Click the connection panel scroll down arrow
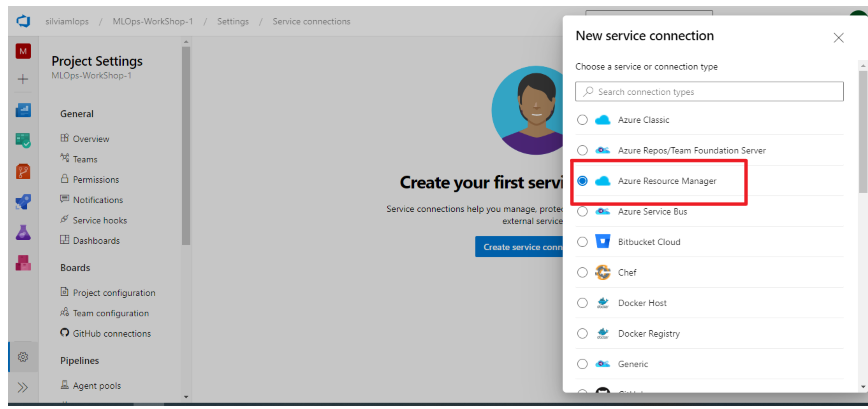This screenshot has width=868, height=409. coord(863,386)
